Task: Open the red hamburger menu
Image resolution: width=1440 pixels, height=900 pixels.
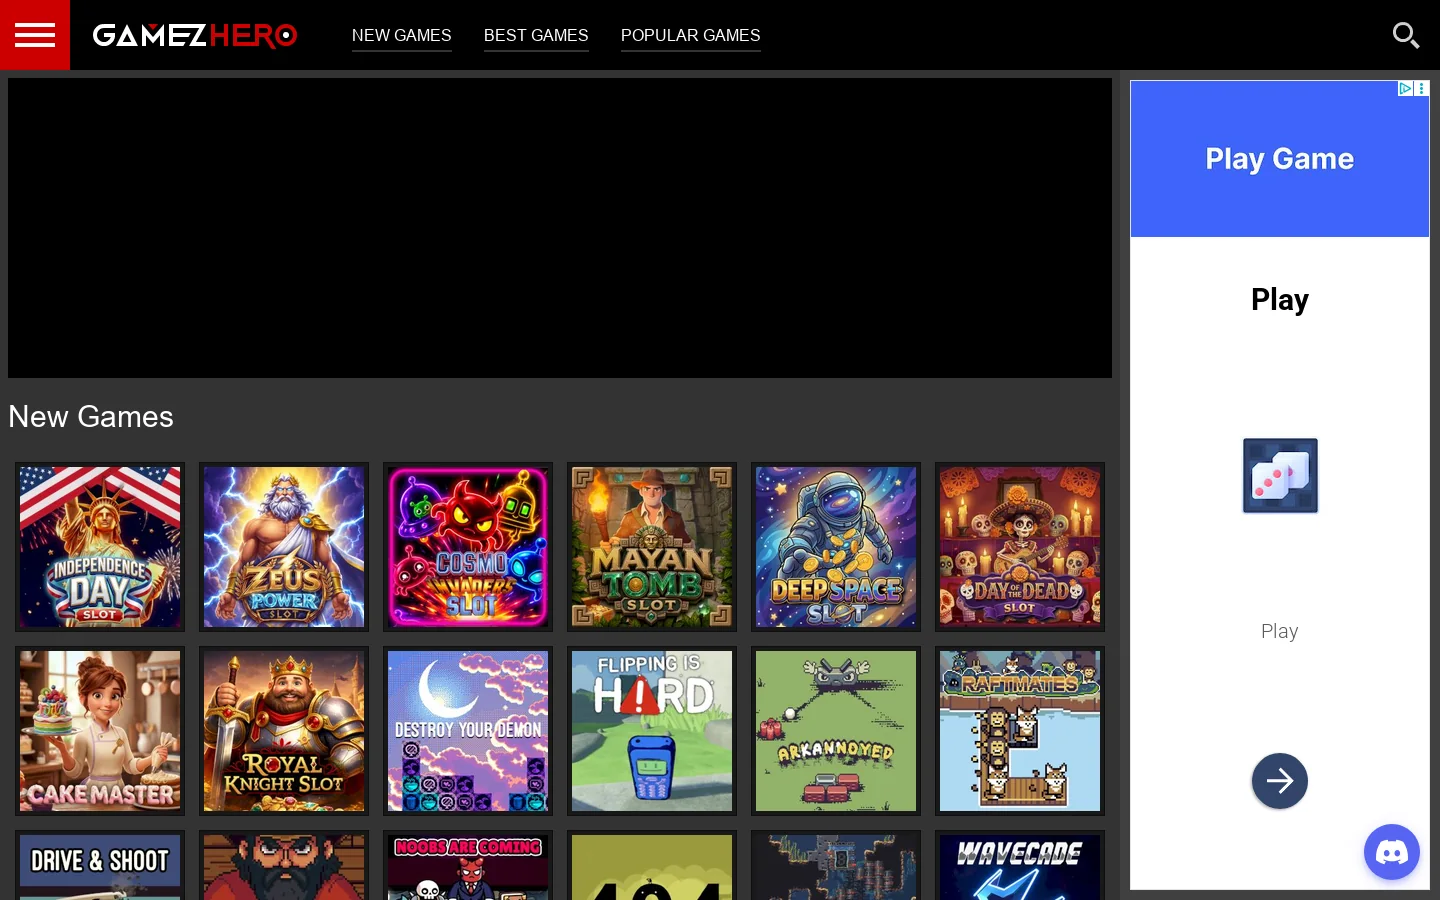Action: pyautogui.click(x=35, y=35)
